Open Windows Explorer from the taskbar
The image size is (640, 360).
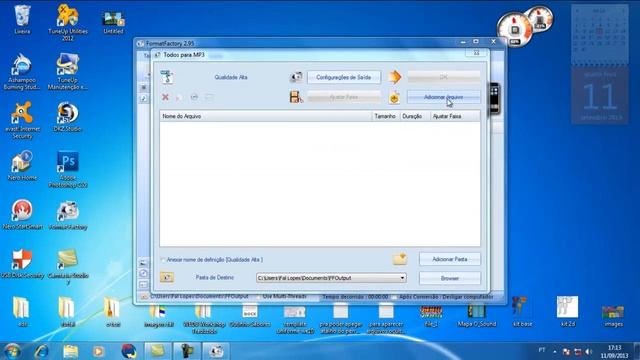[x=70, y=351]
